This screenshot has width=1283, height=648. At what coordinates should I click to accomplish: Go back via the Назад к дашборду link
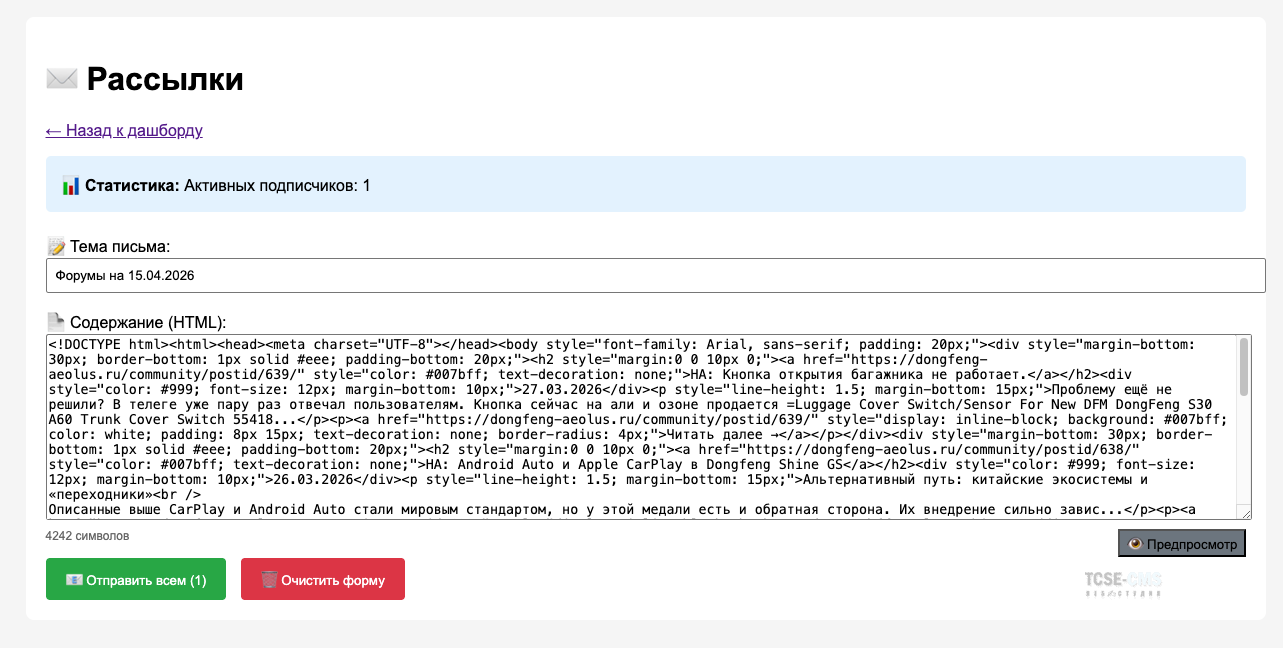coord(124,131)
